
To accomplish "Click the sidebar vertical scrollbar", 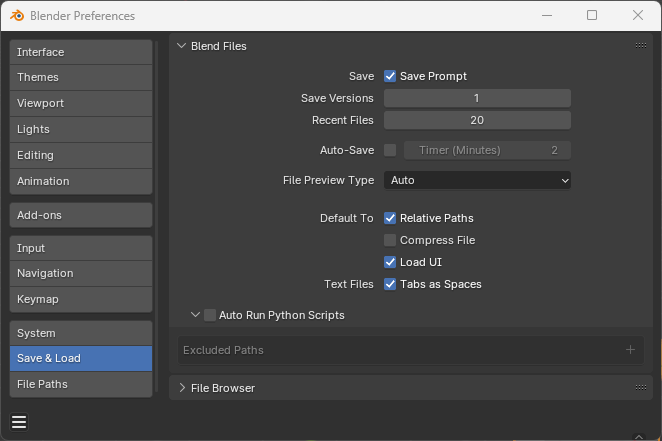I will [157, 216].
